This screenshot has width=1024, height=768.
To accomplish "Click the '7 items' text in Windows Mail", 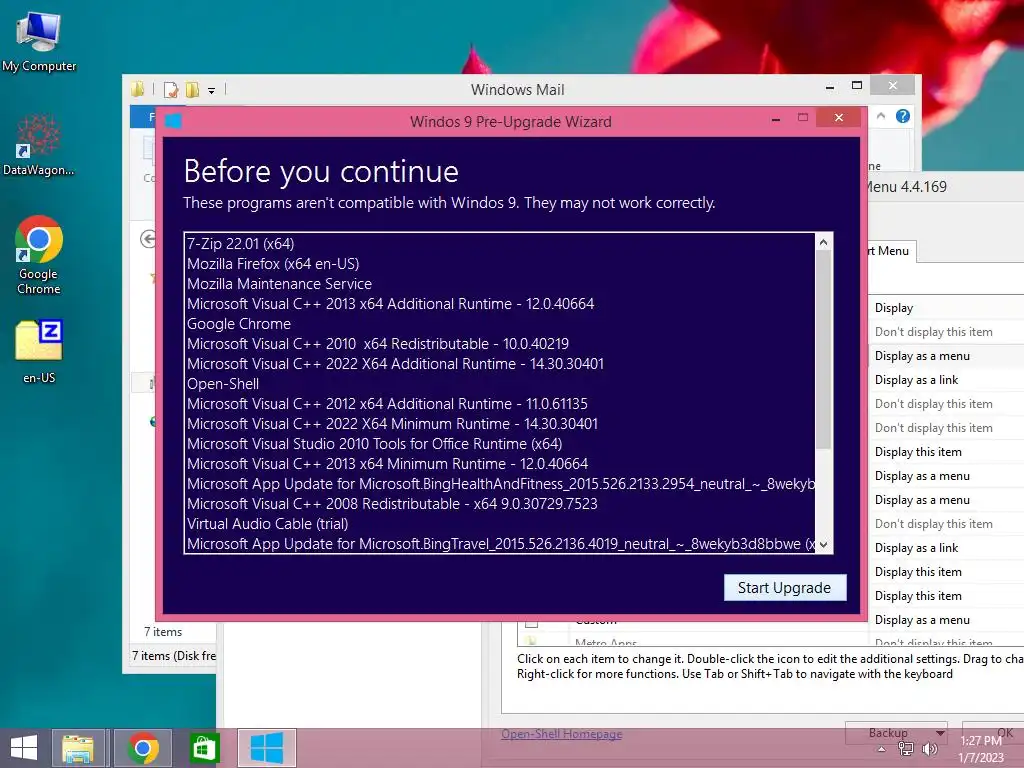I will point(163,632).
